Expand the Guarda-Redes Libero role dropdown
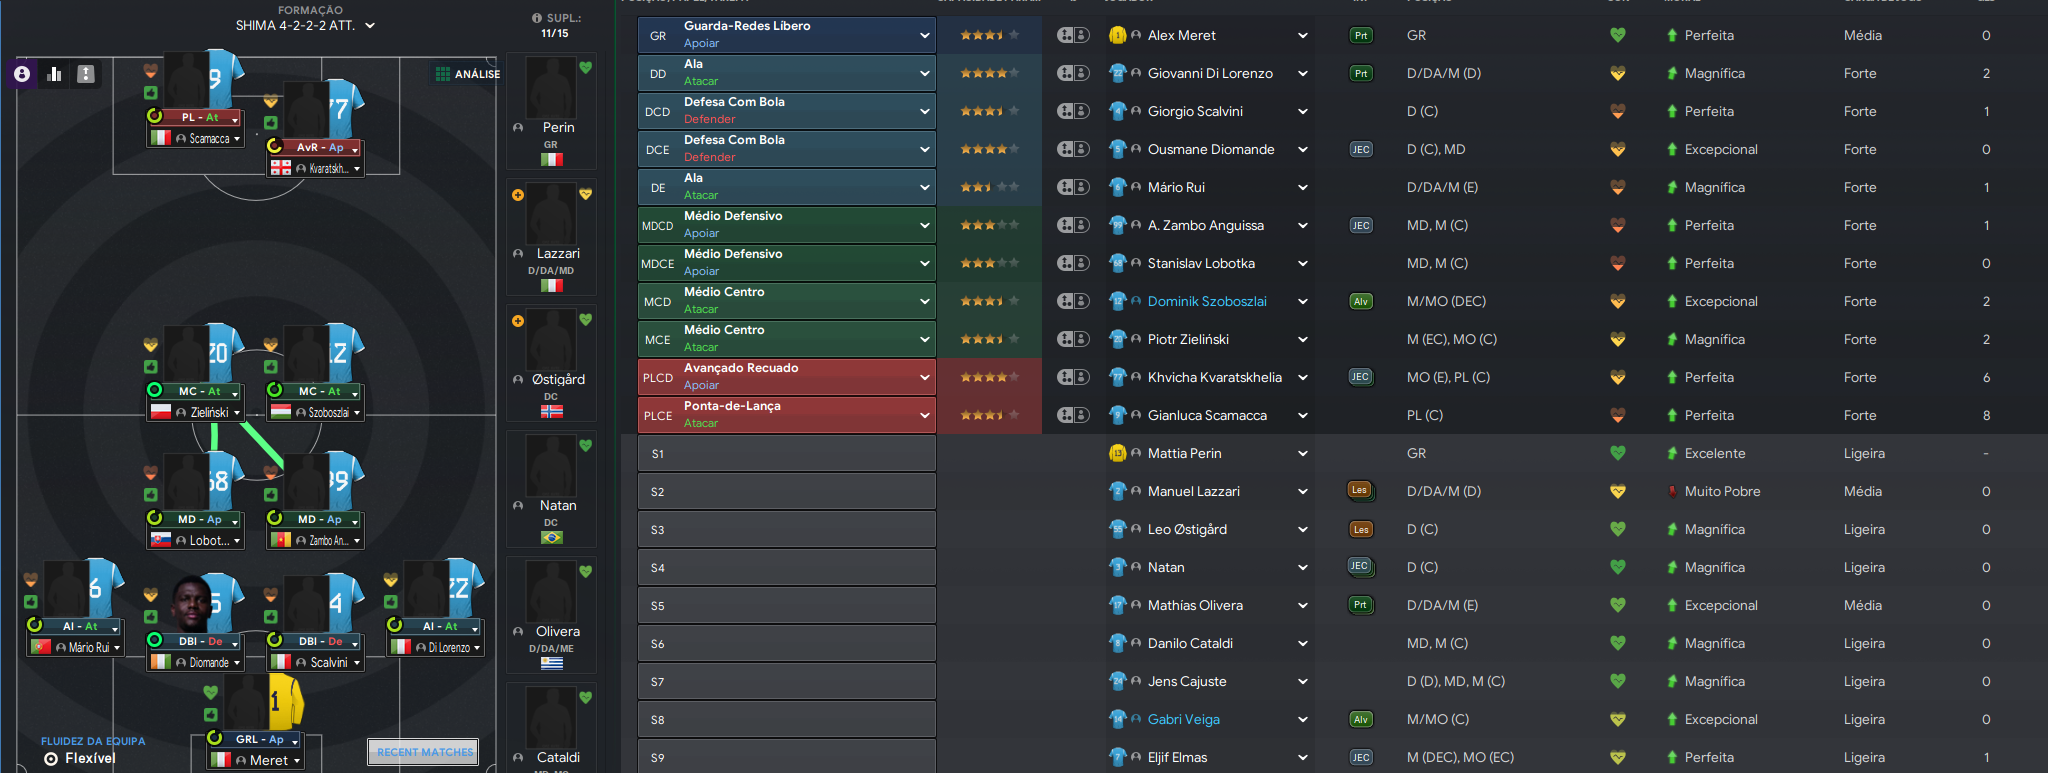2048x773 pixels. [924, 35]
